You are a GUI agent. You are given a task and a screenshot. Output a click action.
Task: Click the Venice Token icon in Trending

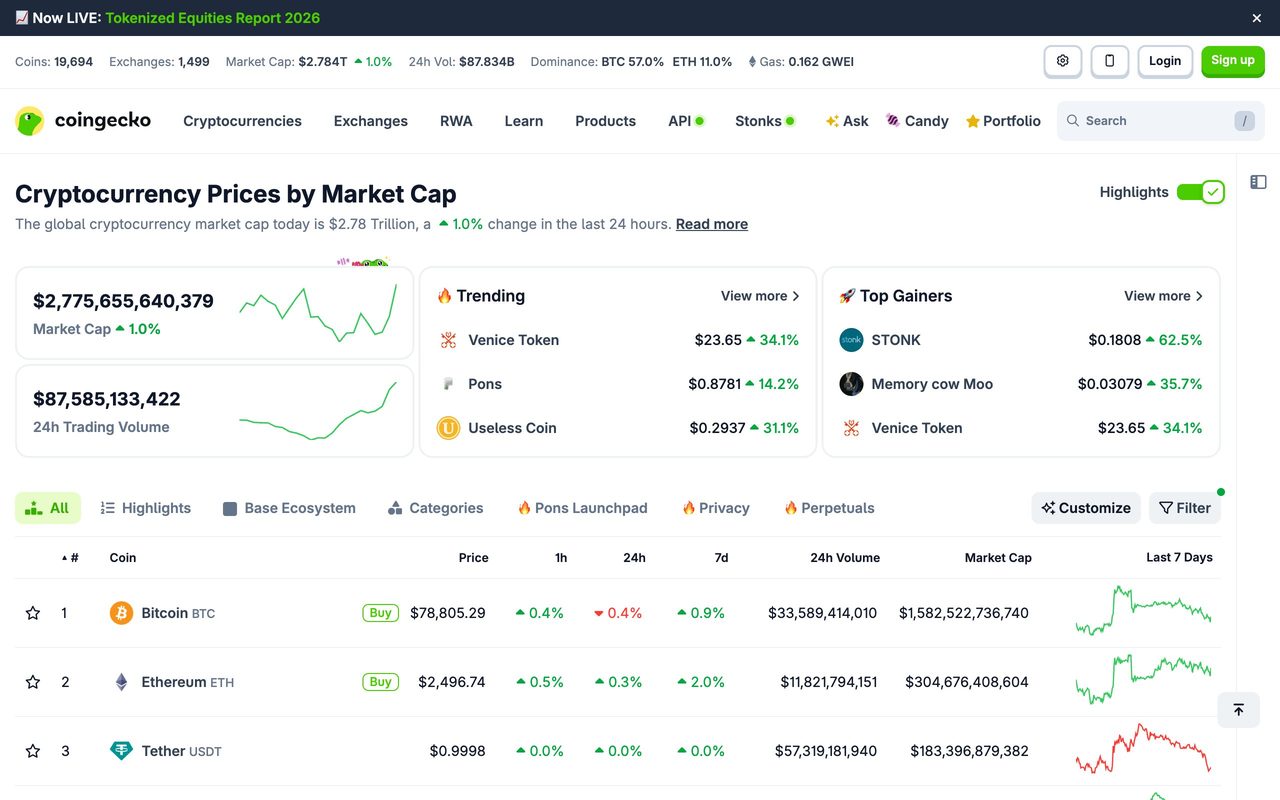click(x=448, y=340)
